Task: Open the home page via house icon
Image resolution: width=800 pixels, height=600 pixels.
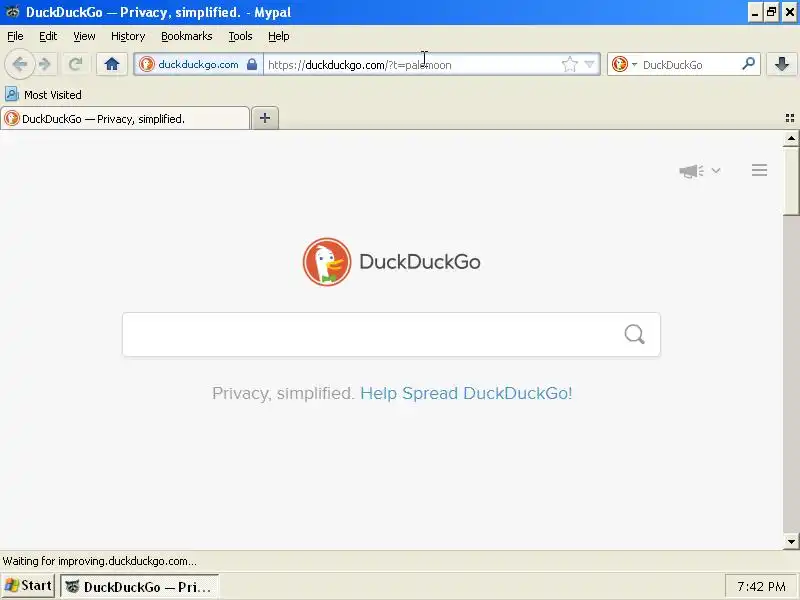Action: 112,64
